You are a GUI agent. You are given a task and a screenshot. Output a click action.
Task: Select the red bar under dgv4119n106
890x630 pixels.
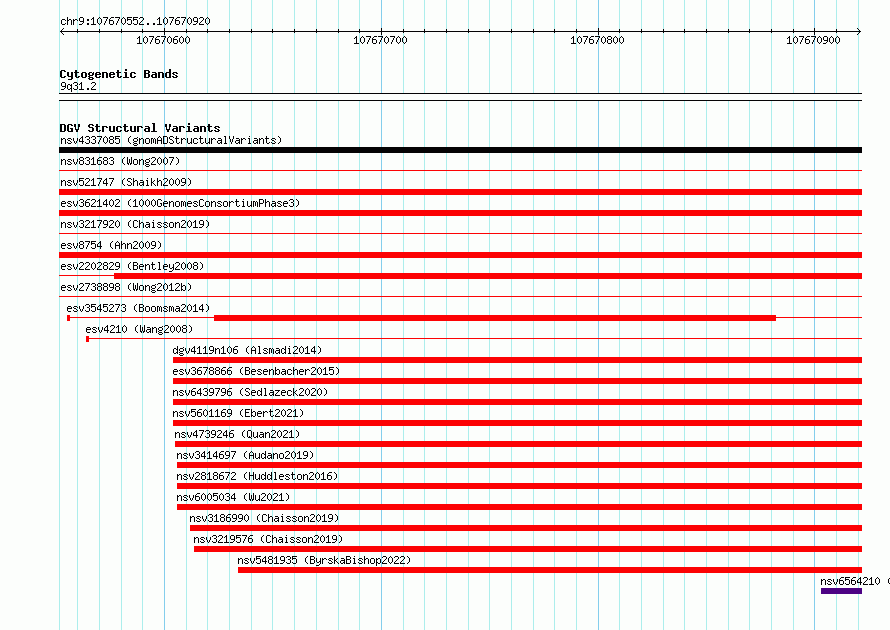coord(518,360)
